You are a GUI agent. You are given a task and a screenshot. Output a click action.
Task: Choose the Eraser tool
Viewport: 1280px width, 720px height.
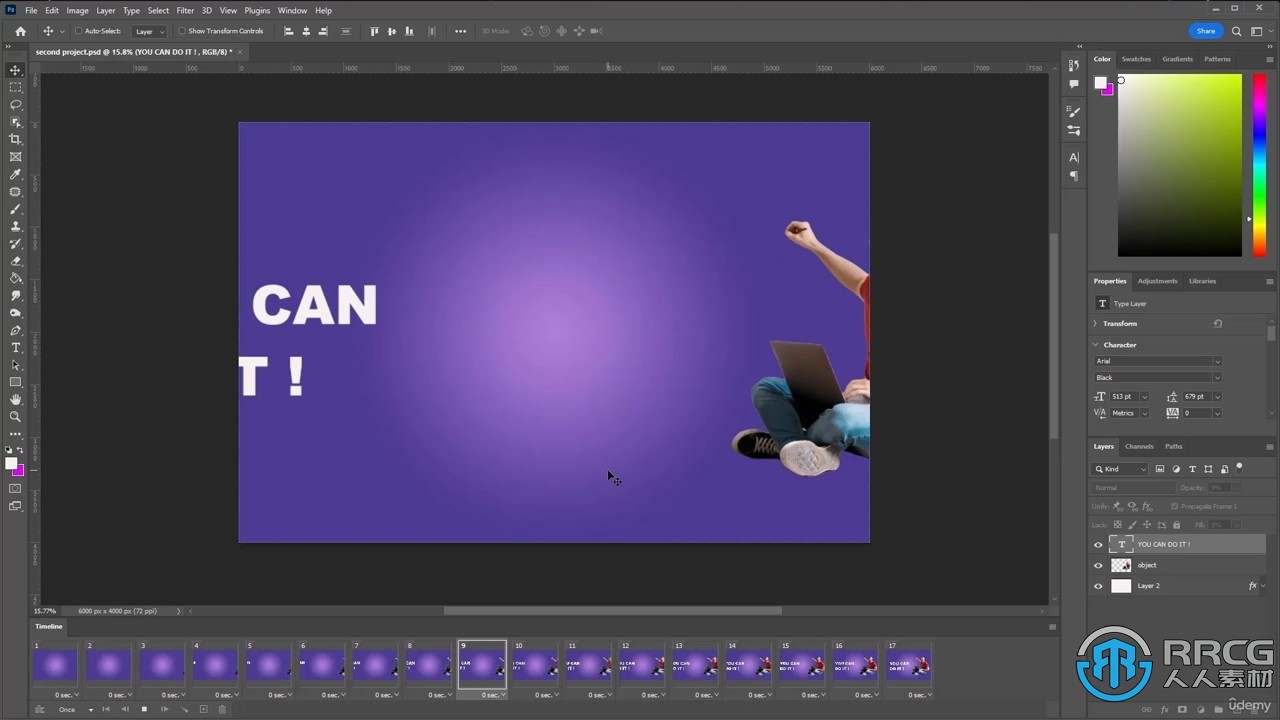click(x=15, y=261)
